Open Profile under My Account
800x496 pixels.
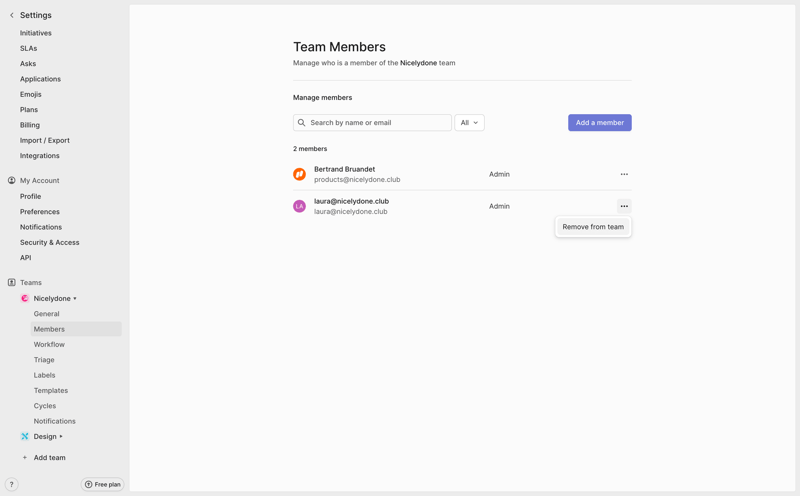31,196
